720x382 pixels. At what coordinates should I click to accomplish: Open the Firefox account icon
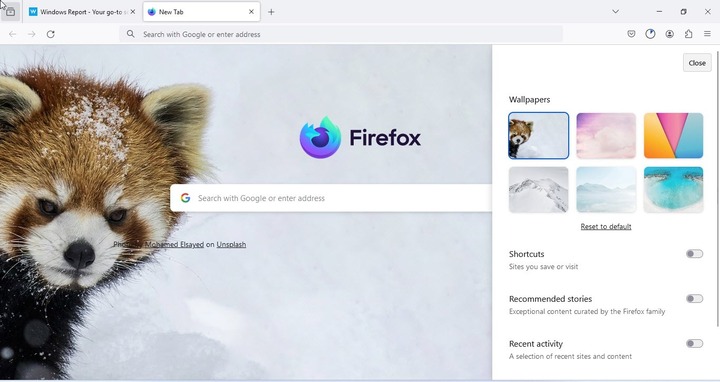(669, 34)
